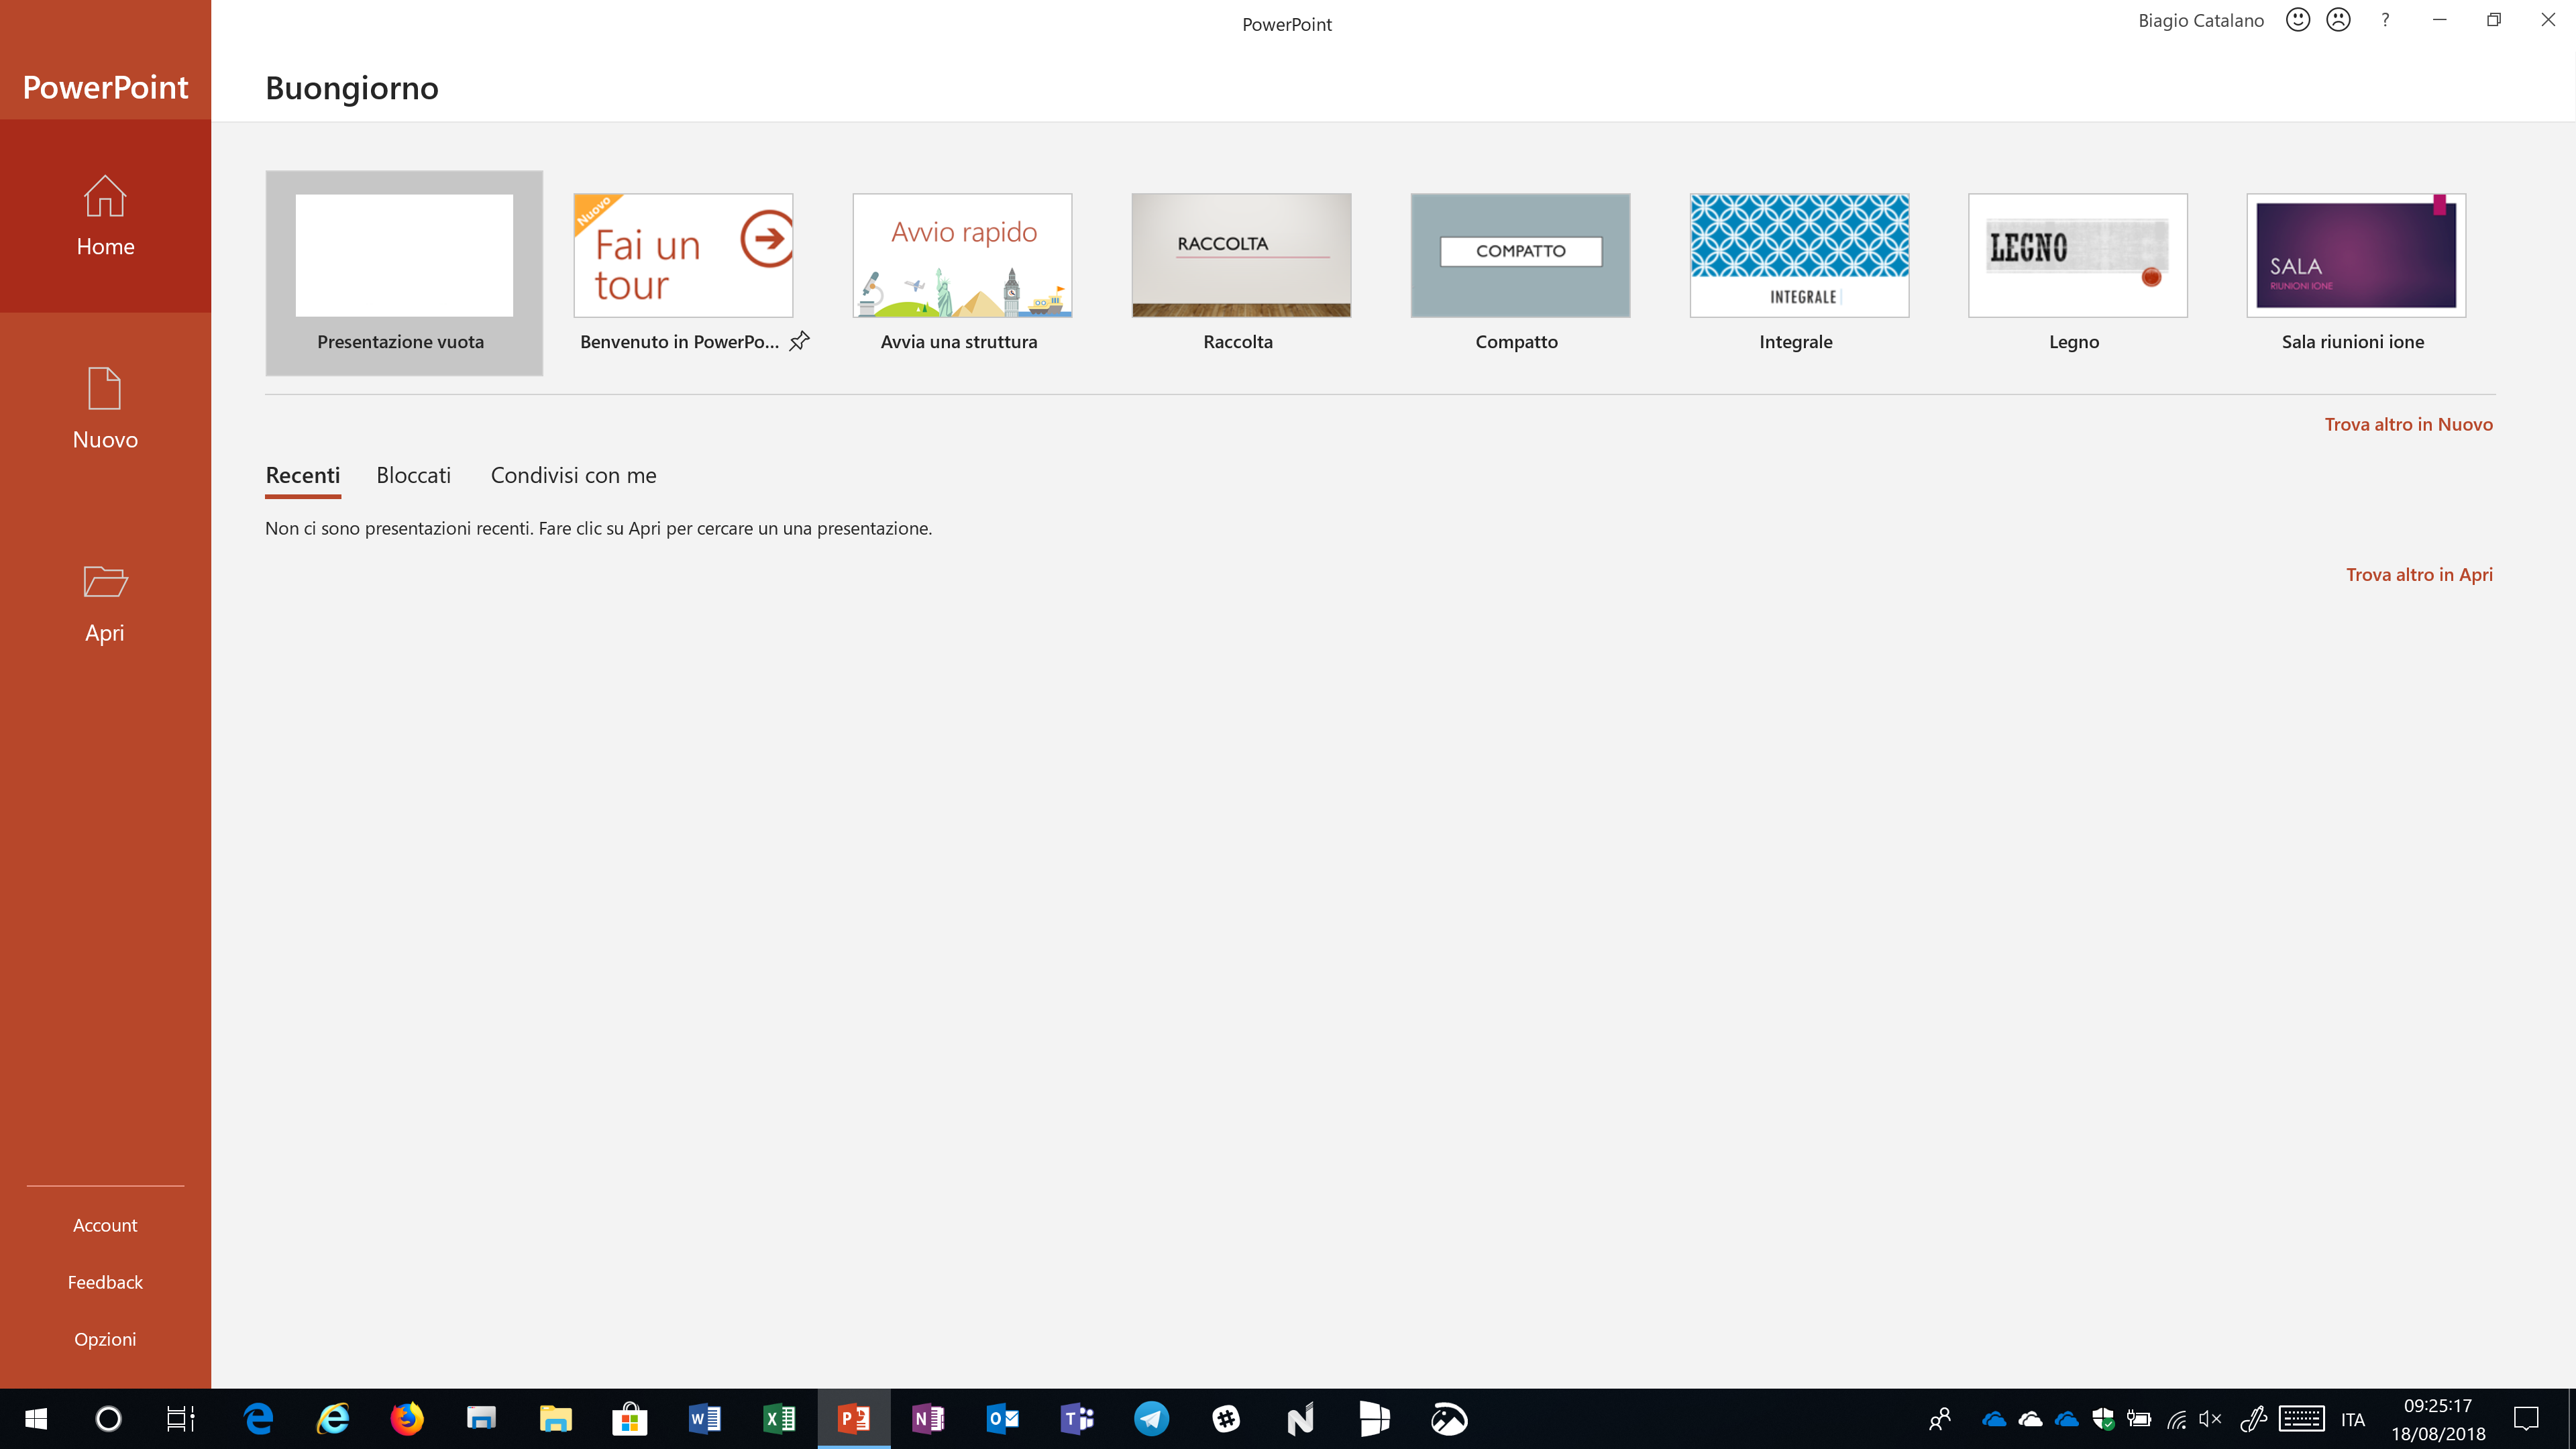
Task: Open the Action Center notification icon
Action: click(2526, 1418)
